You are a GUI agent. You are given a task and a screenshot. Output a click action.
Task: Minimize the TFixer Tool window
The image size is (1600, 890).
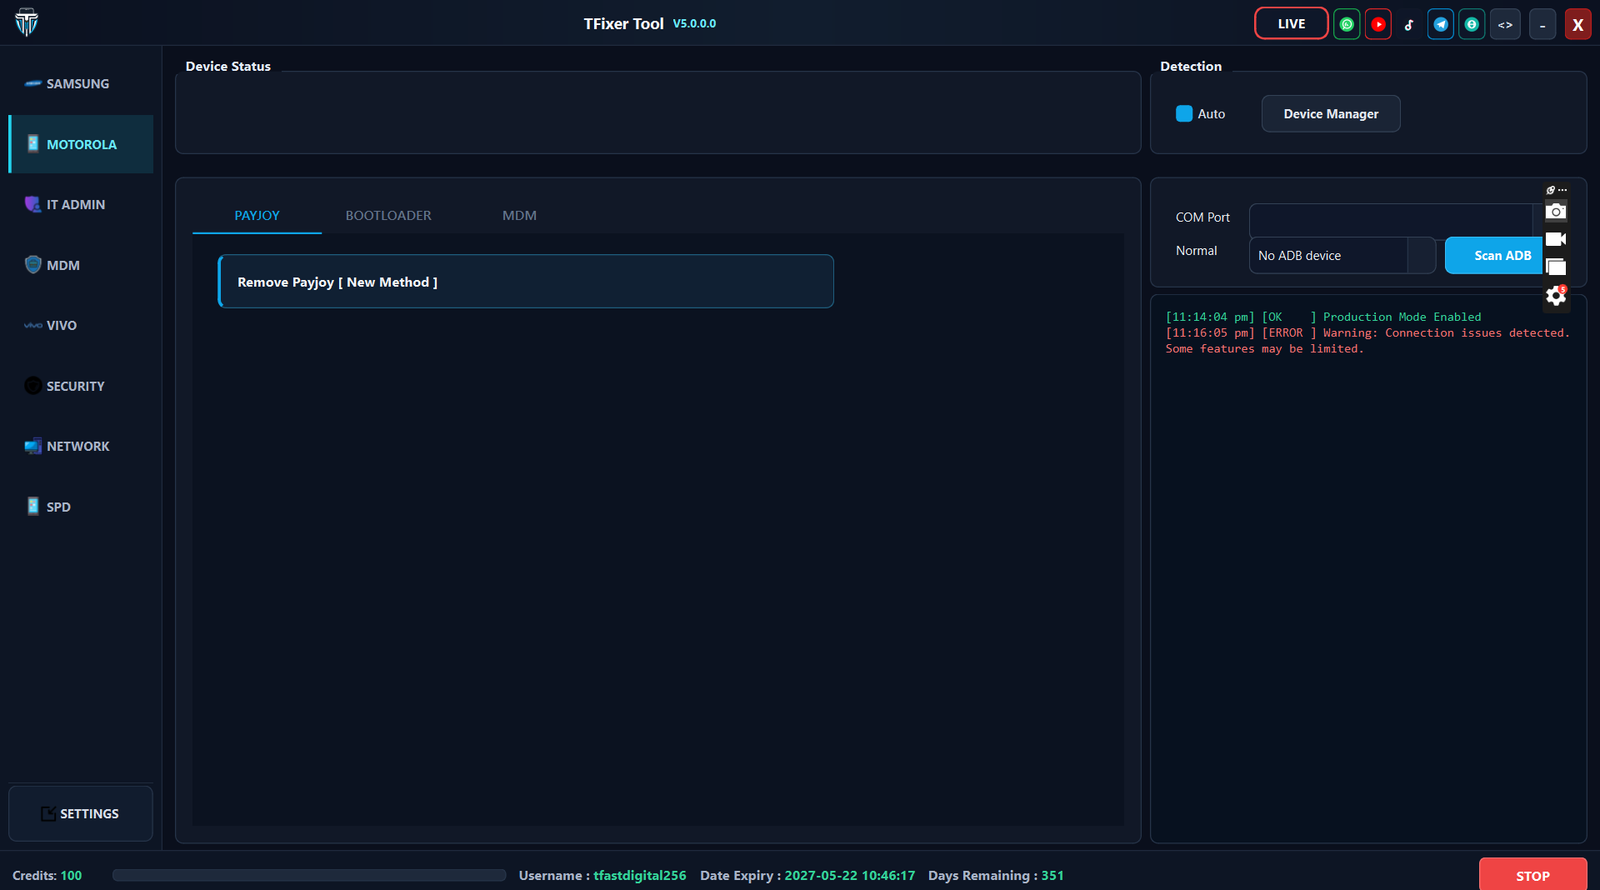click(x=1543, y=24)
